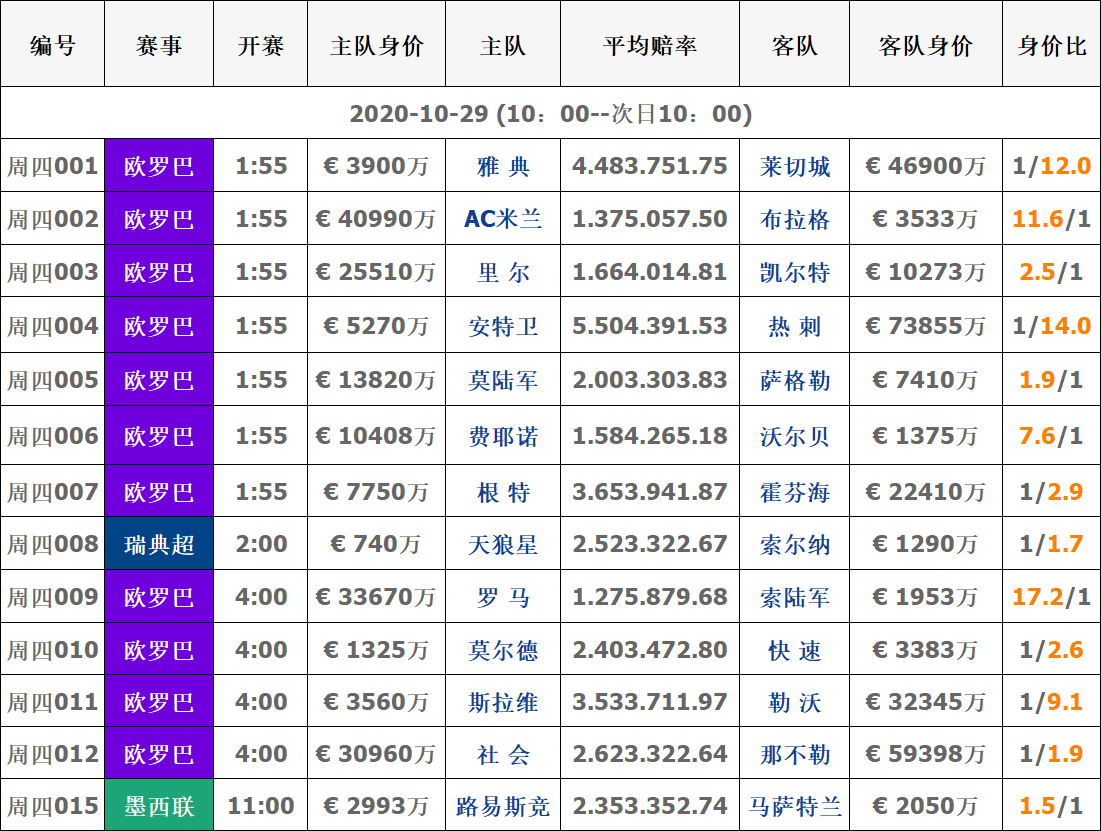Image resolution: width=1101 pixels, height=831 pixels.
Task: Select match number 周四009 cell
Action: click(53, 597)
